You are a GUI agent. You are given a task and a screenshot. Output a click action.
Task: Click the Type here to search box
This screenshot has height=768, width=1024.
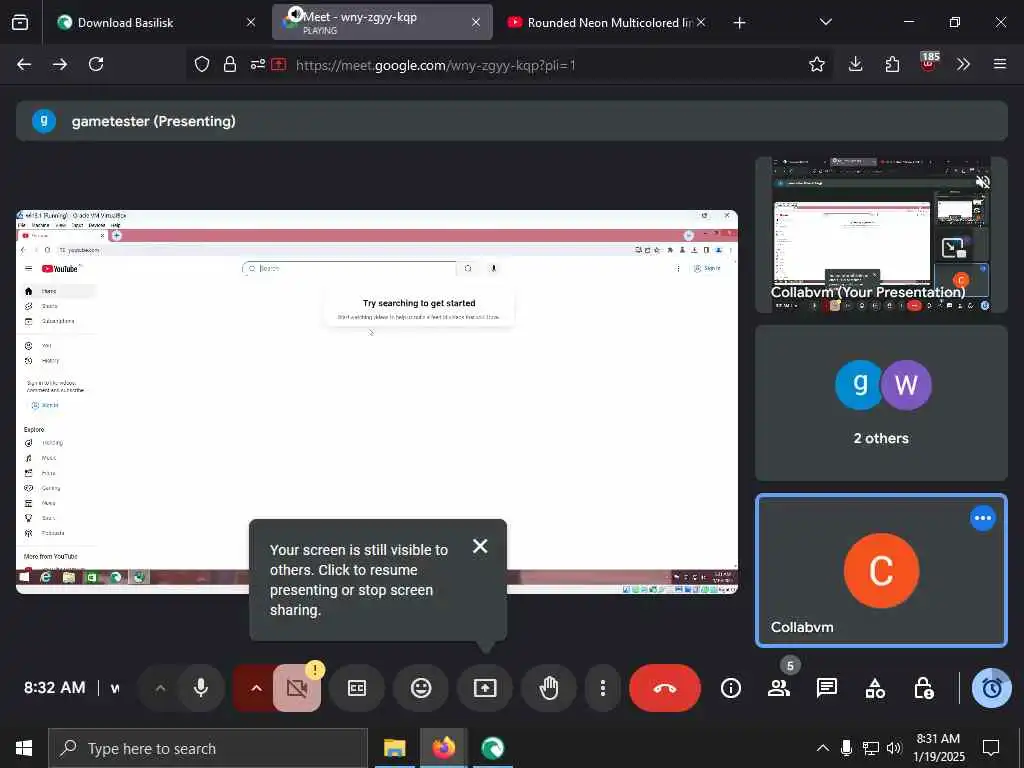[208, 748]
